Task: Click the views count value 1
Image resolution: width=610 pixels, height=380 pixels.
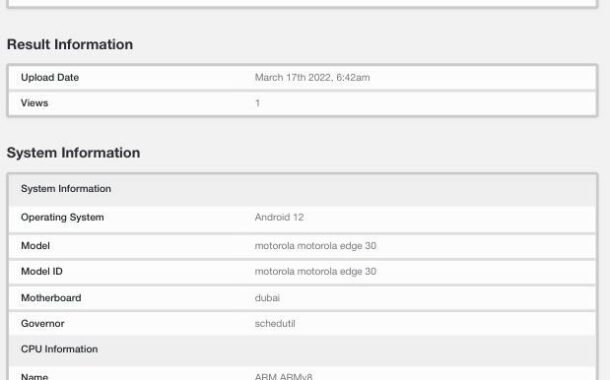Action: [x=257, y=103]
